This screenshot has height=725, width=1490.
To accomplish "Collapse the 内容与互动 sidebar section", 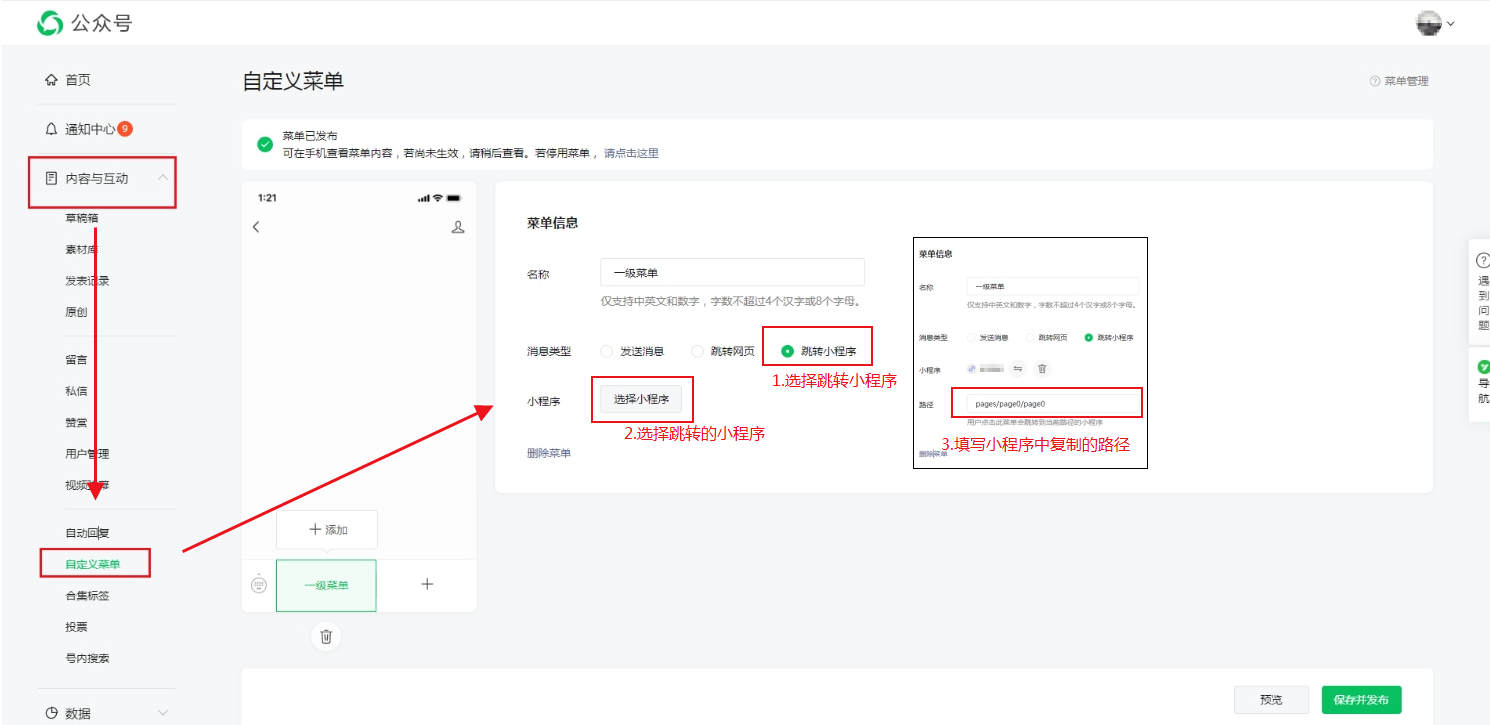I will click(x=162, y=178).
